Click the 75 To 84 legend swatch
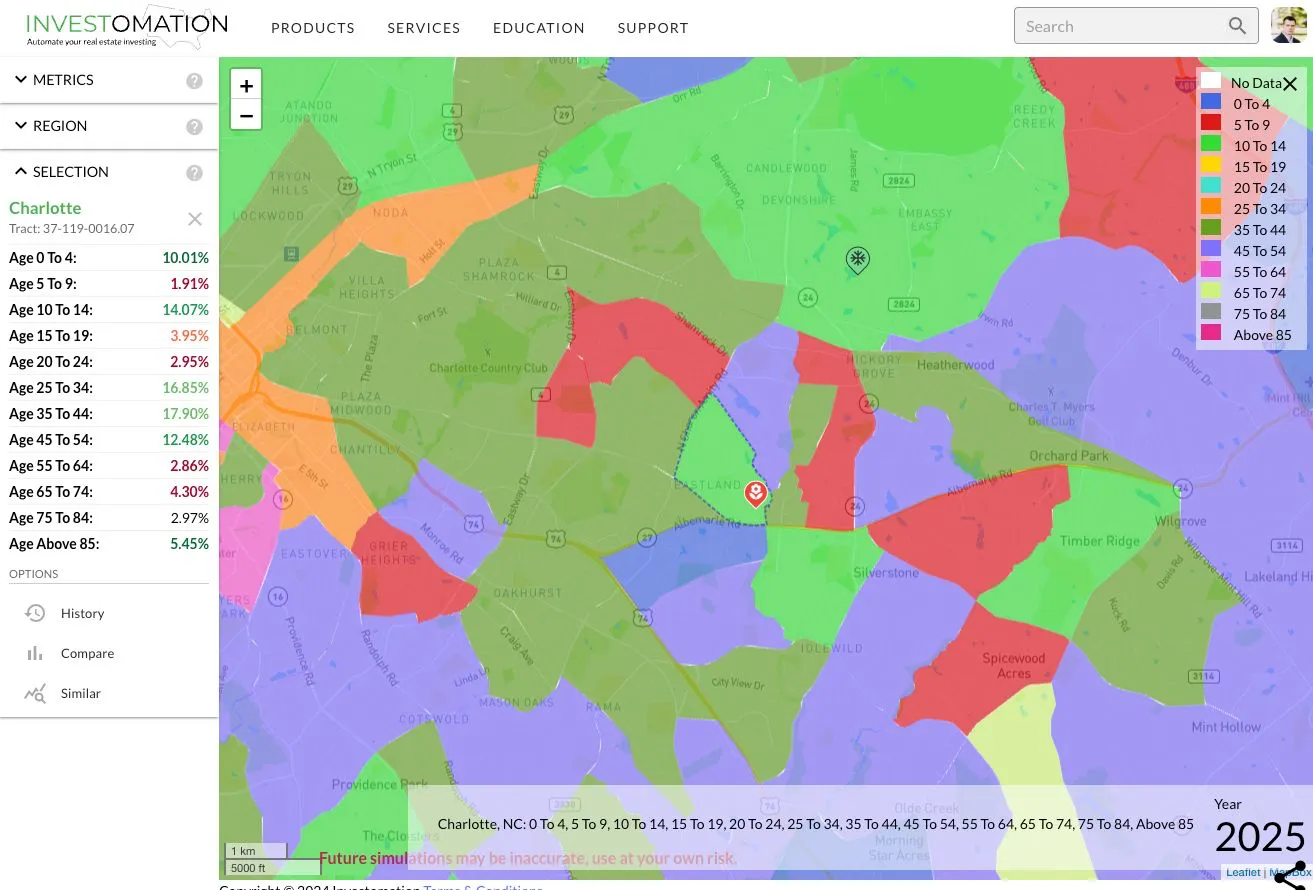This screenshot has width=1313, height=890. click(x=1211, y=312)
